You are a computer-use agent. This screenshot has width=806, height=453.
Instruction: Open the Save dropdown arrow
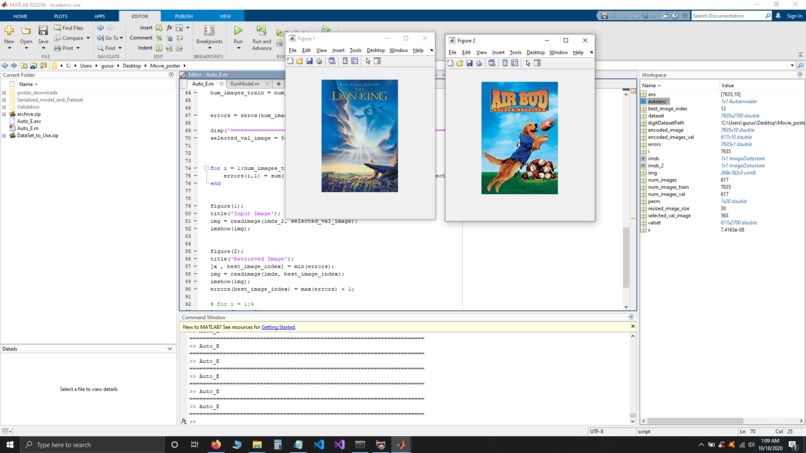43,48
